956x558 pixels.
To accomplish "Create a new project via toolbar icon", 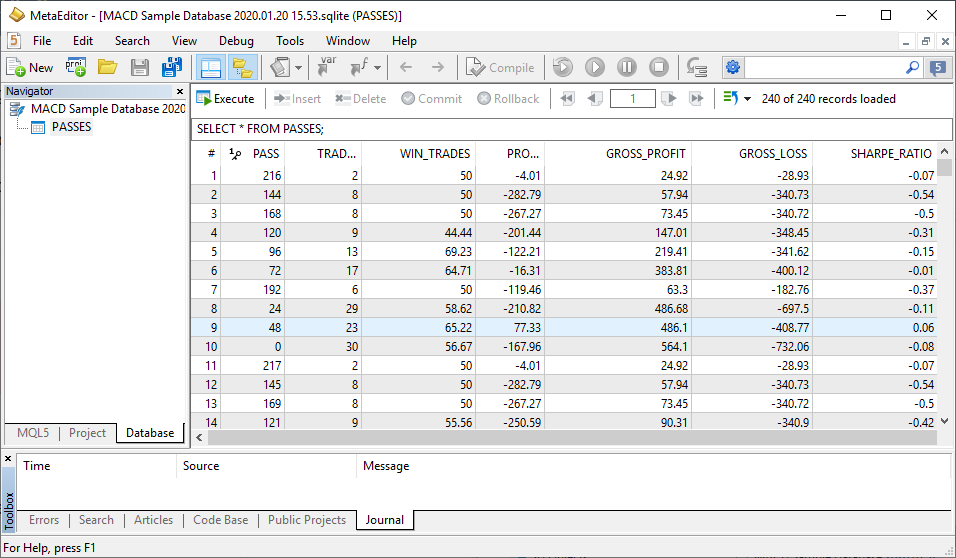I will point(76,67).
